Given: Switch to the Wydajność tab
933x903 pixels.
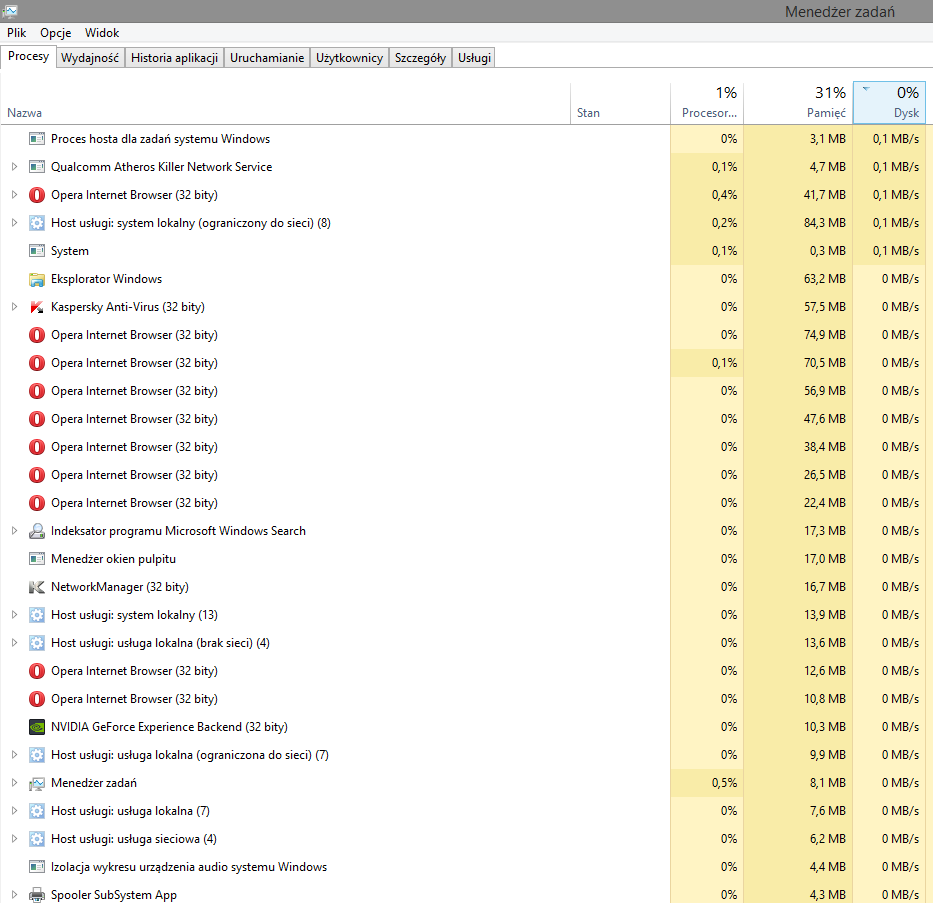Looking at the screenshot, I should point(90,58).
